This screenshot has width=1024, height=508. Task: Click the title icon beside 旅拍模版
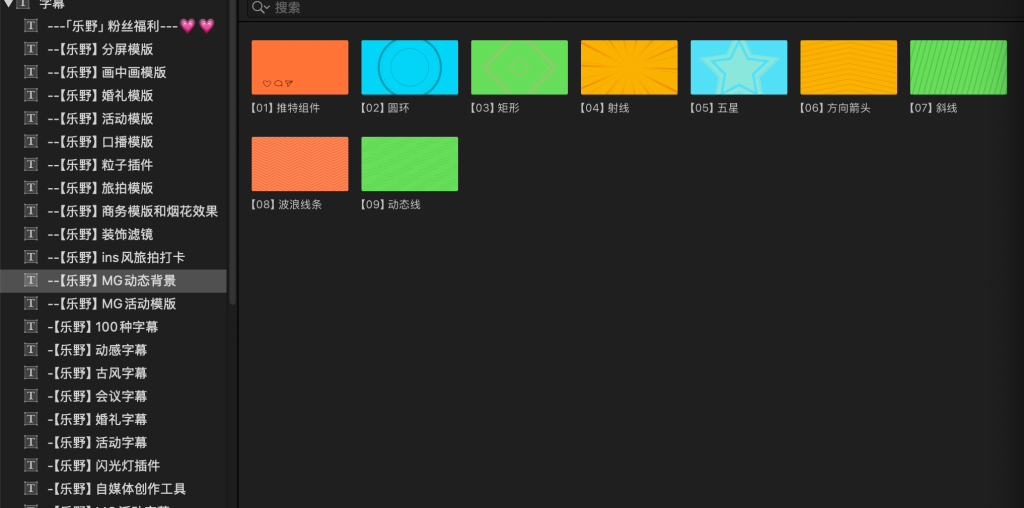31,188
